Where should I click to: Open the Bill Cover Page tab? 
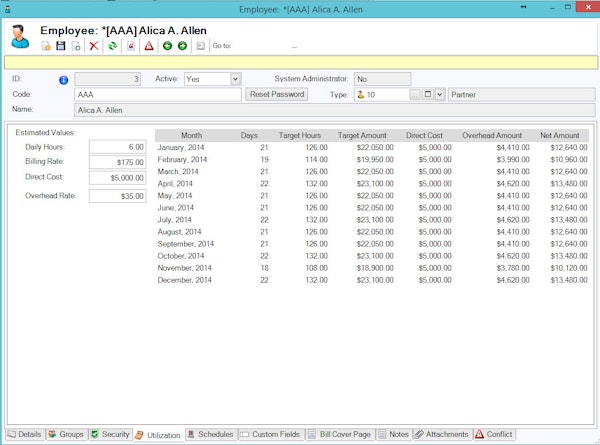pyautogui.click(x=340, y=434)
